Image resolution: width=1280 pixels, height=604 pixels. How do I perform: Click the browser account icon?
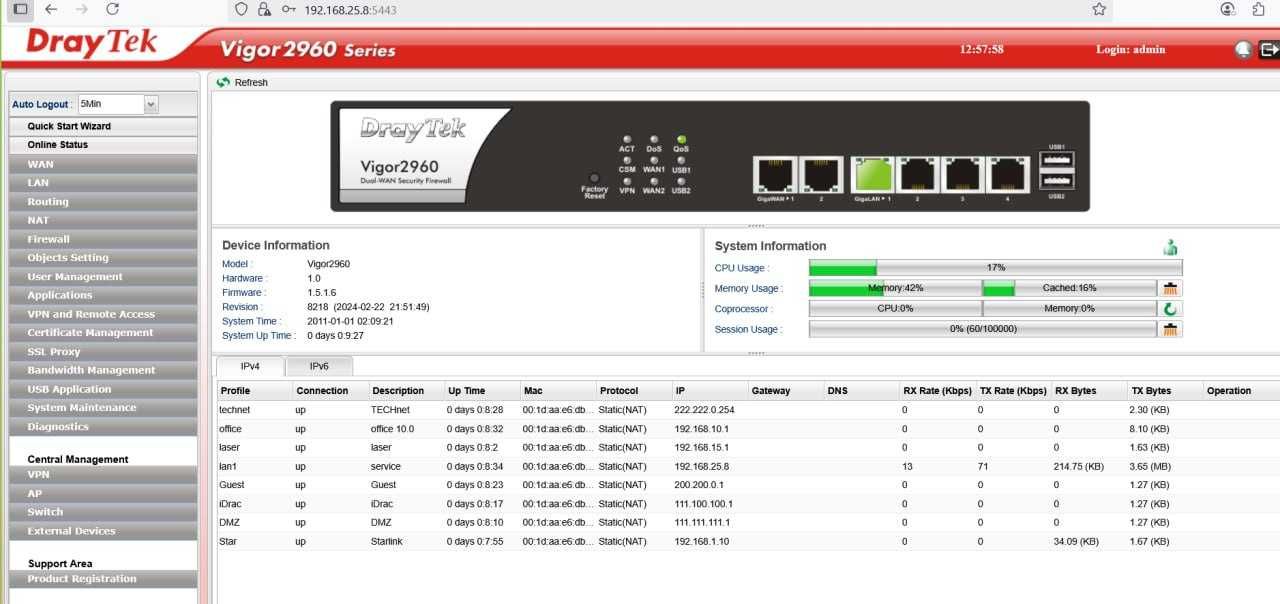tap(1228, 9)
